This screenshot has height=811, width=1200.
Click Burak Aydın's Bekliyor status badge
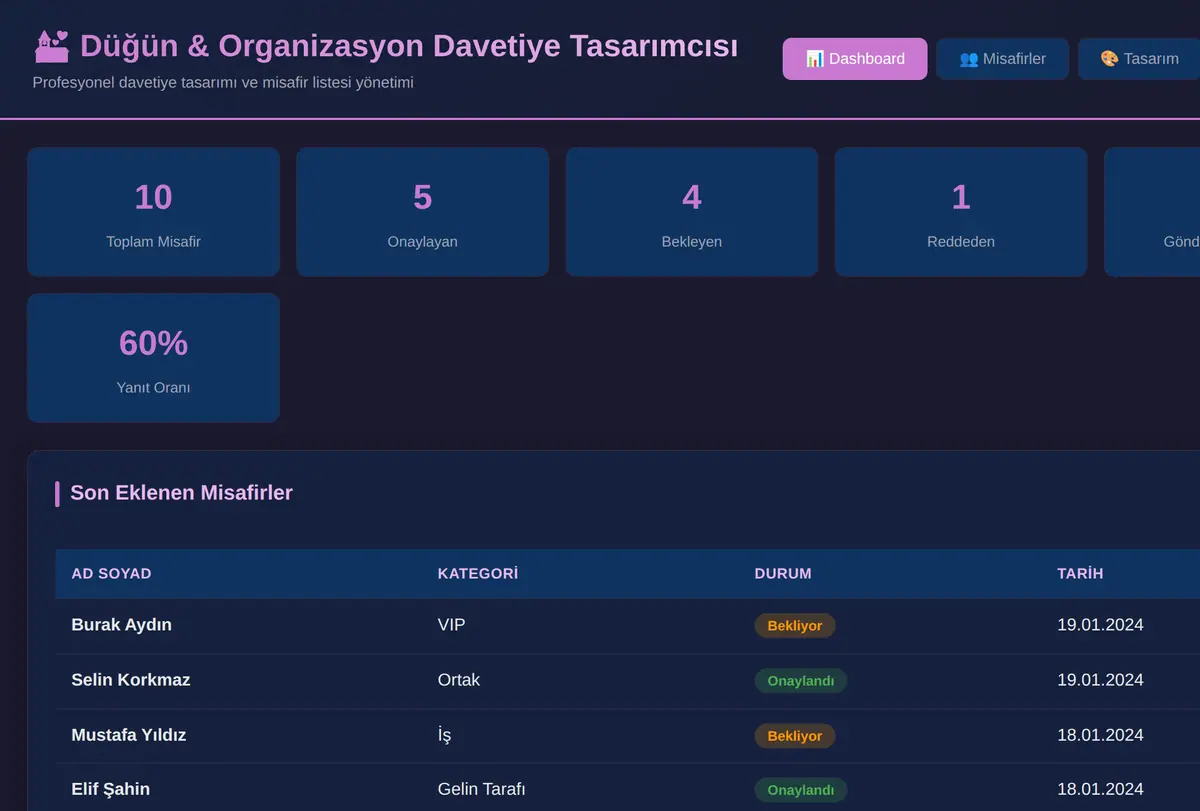point(795,626)
